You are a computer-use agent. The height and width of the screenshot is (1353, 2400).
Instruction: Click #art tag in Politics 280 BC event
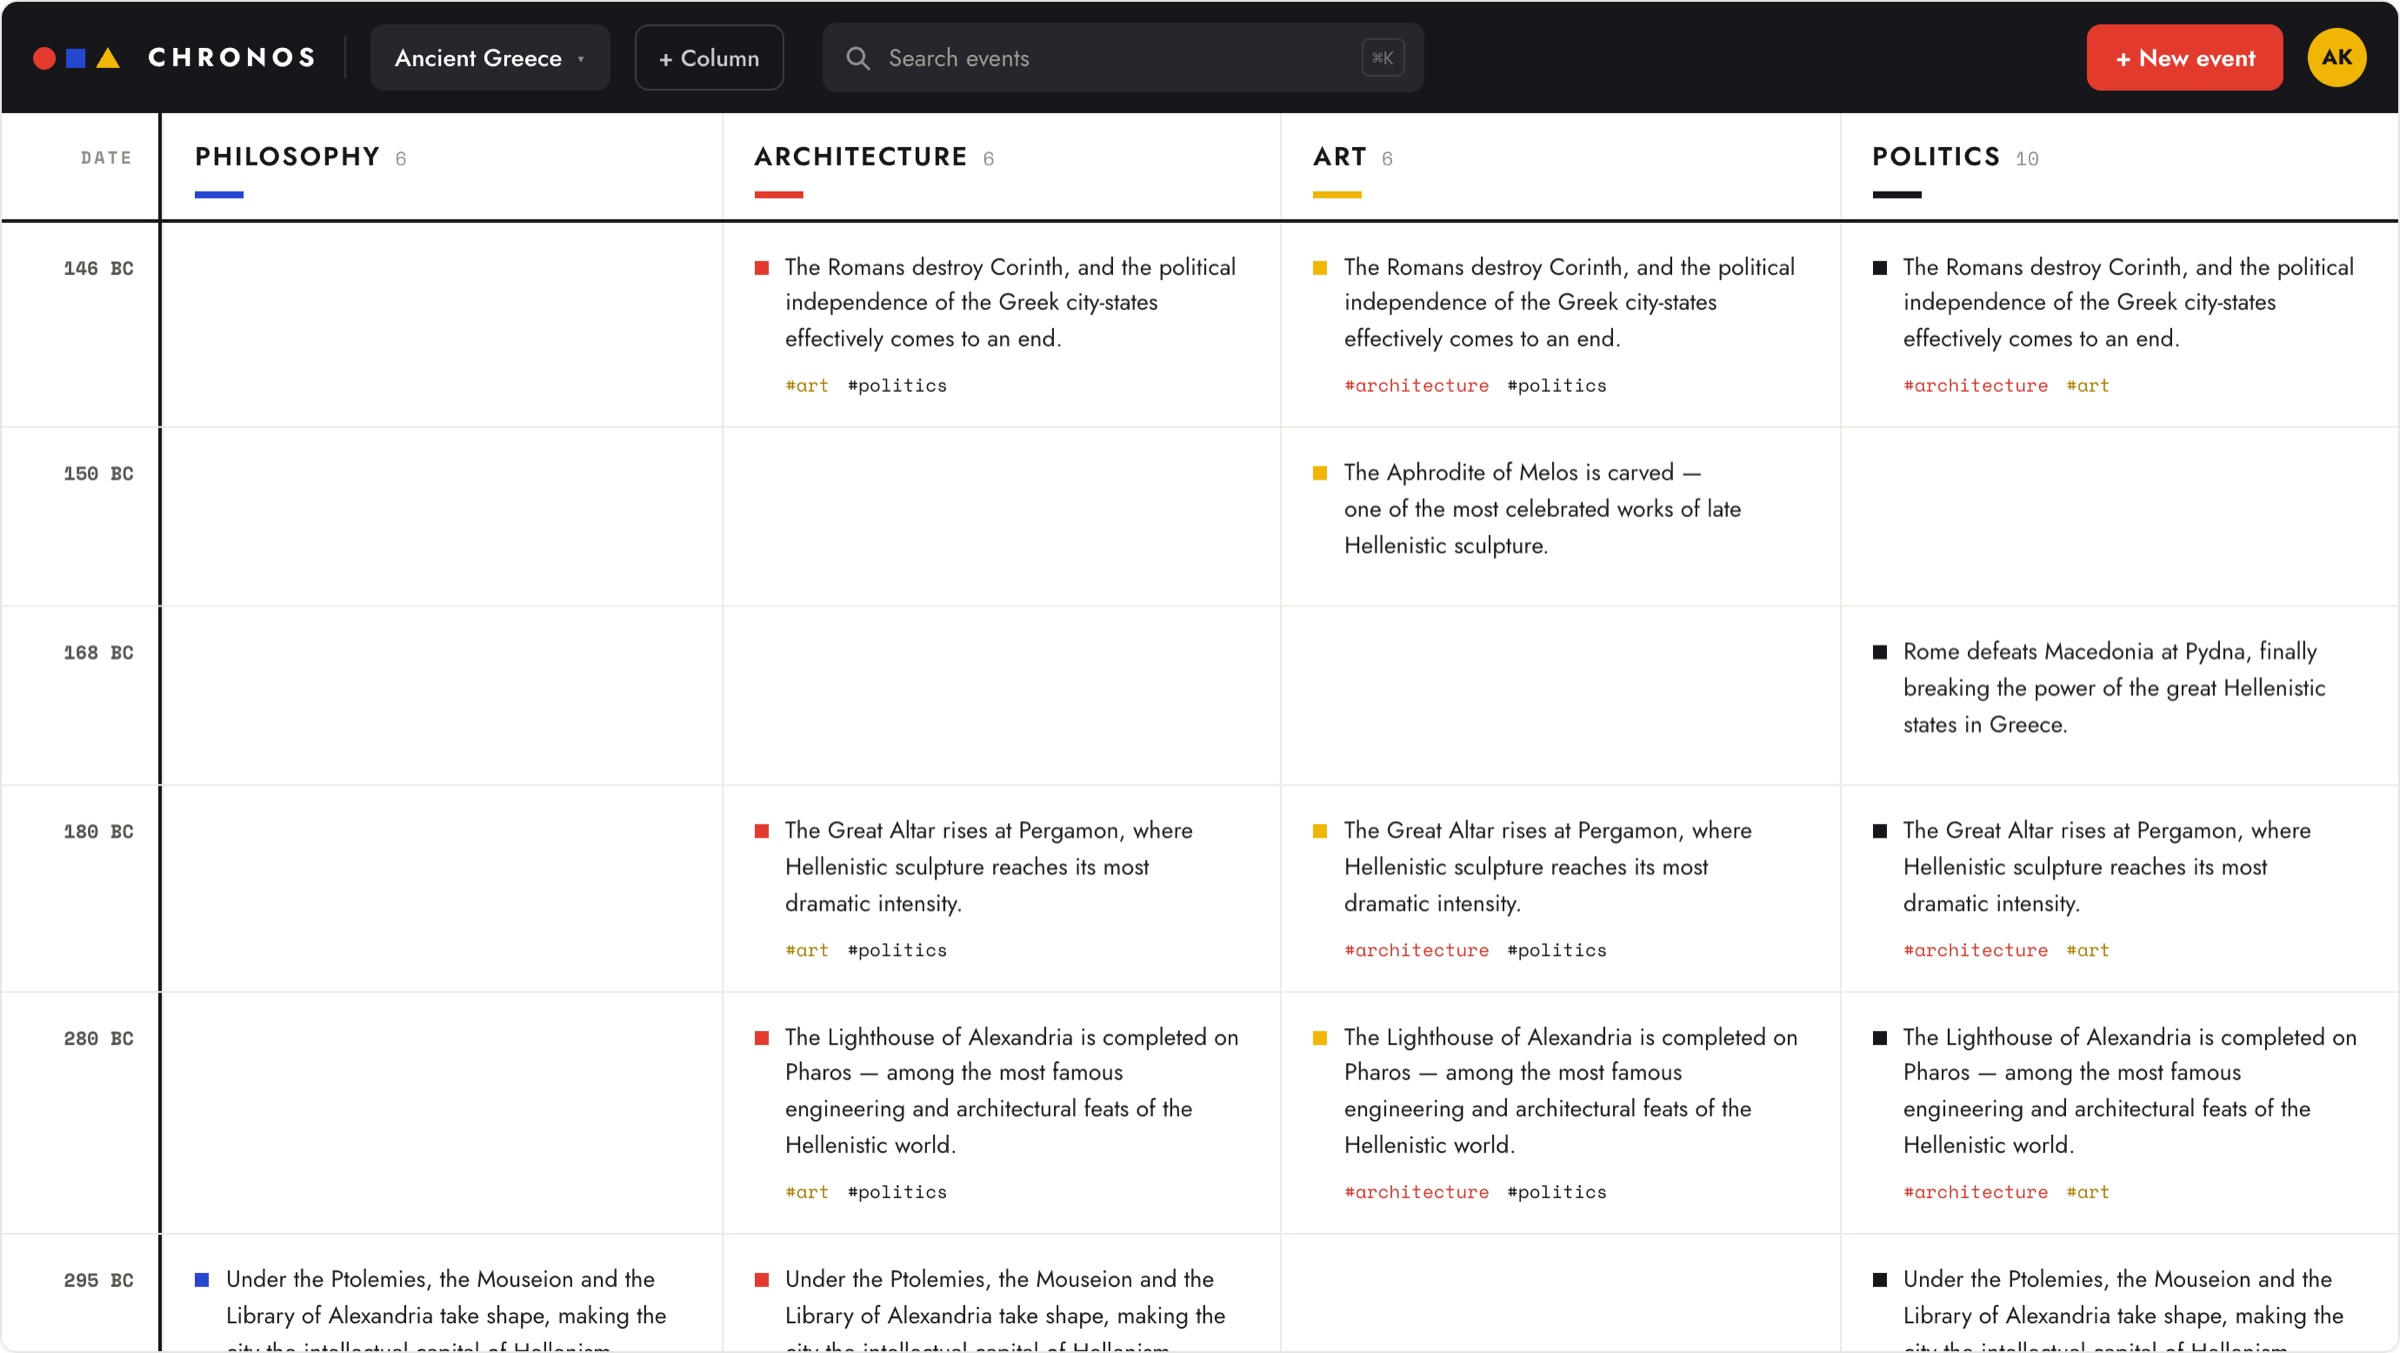tap(2088, 1192)
